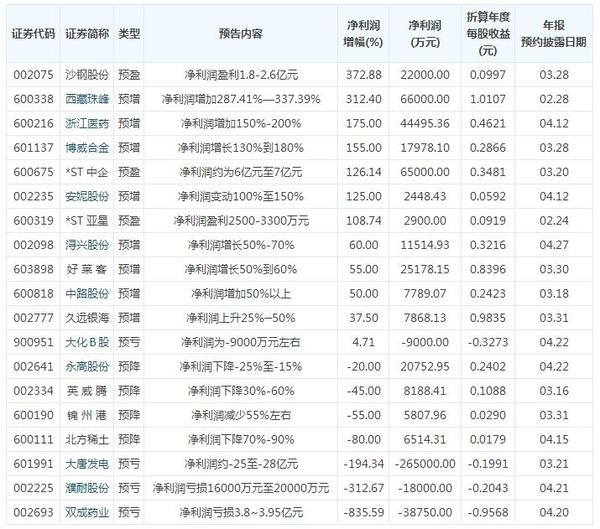600x529 pixels.
Task: Select stock code 002235
Action: click(33, 196)
